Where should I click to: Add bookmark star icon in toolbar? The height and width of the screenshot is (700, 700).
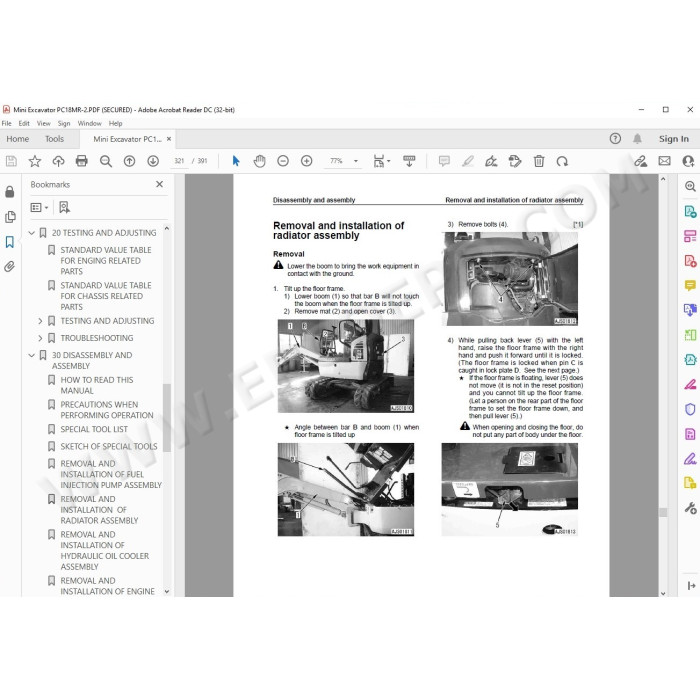coord(35,161)
